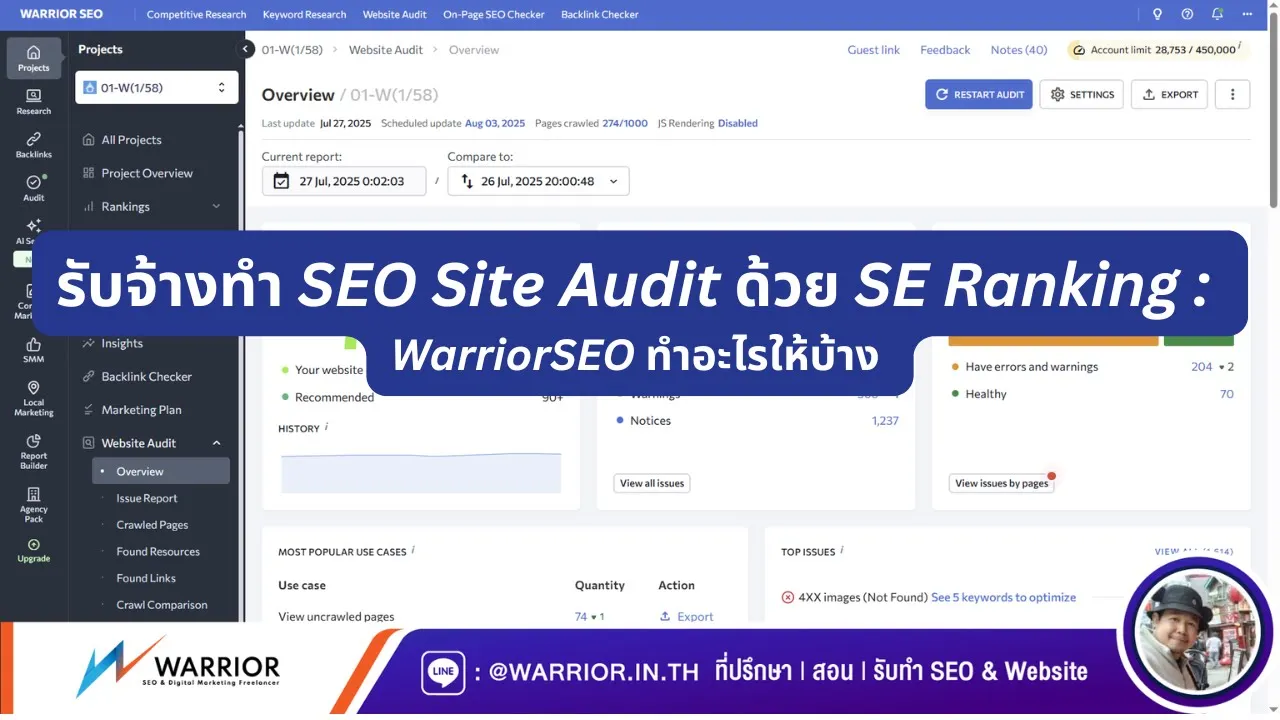Screen dimensions: 1280x720
Task: Open the help question mark icon
Action: click(x=1187, y=14)
